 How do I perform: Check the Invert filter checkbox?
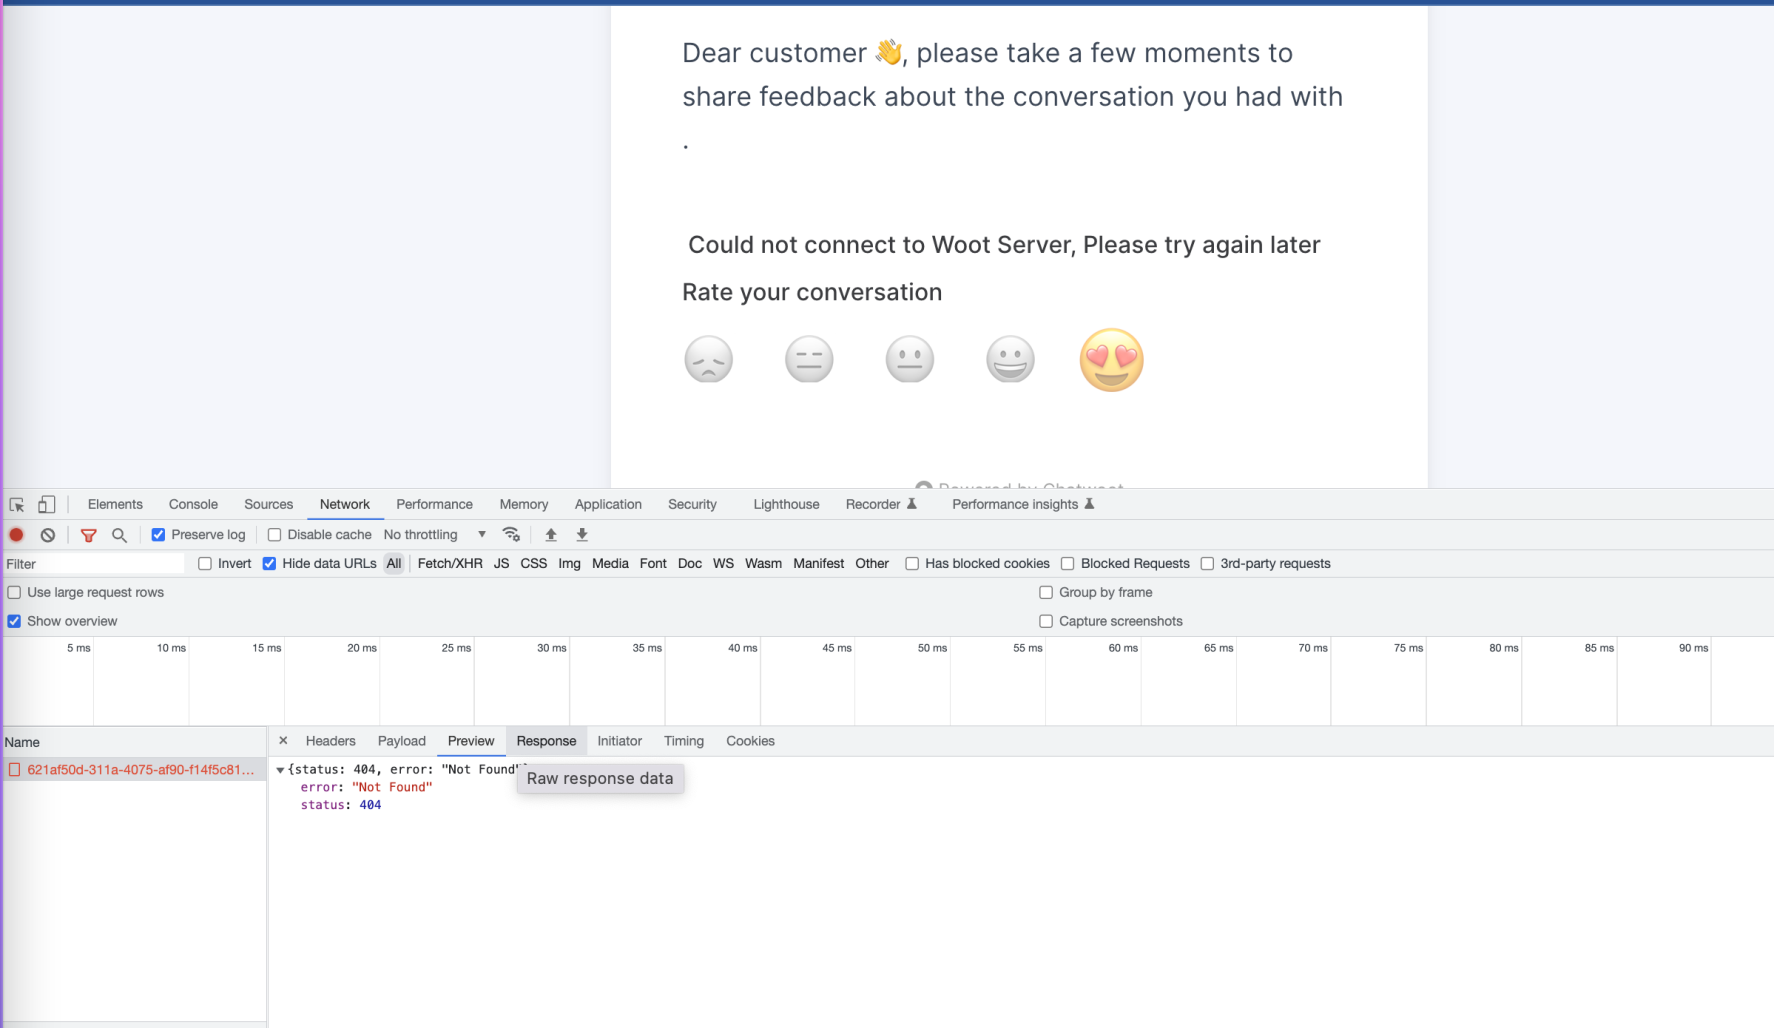(x=205, y=564)
